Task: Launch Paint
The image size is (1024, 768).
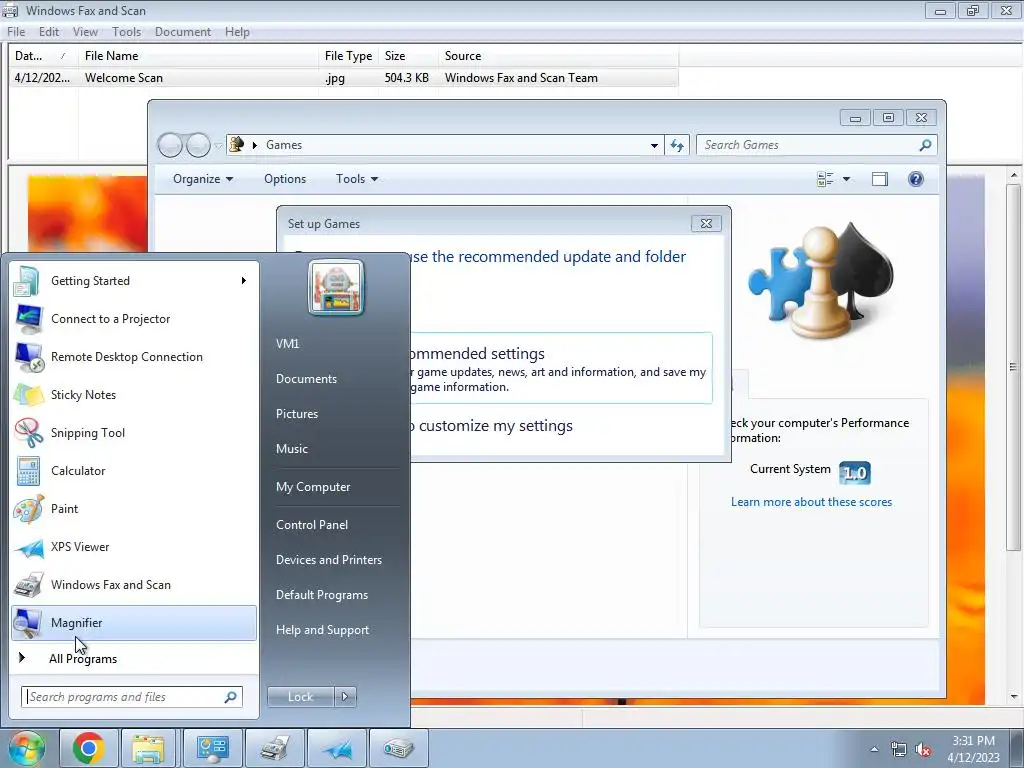Action: [x=134, y=509]
